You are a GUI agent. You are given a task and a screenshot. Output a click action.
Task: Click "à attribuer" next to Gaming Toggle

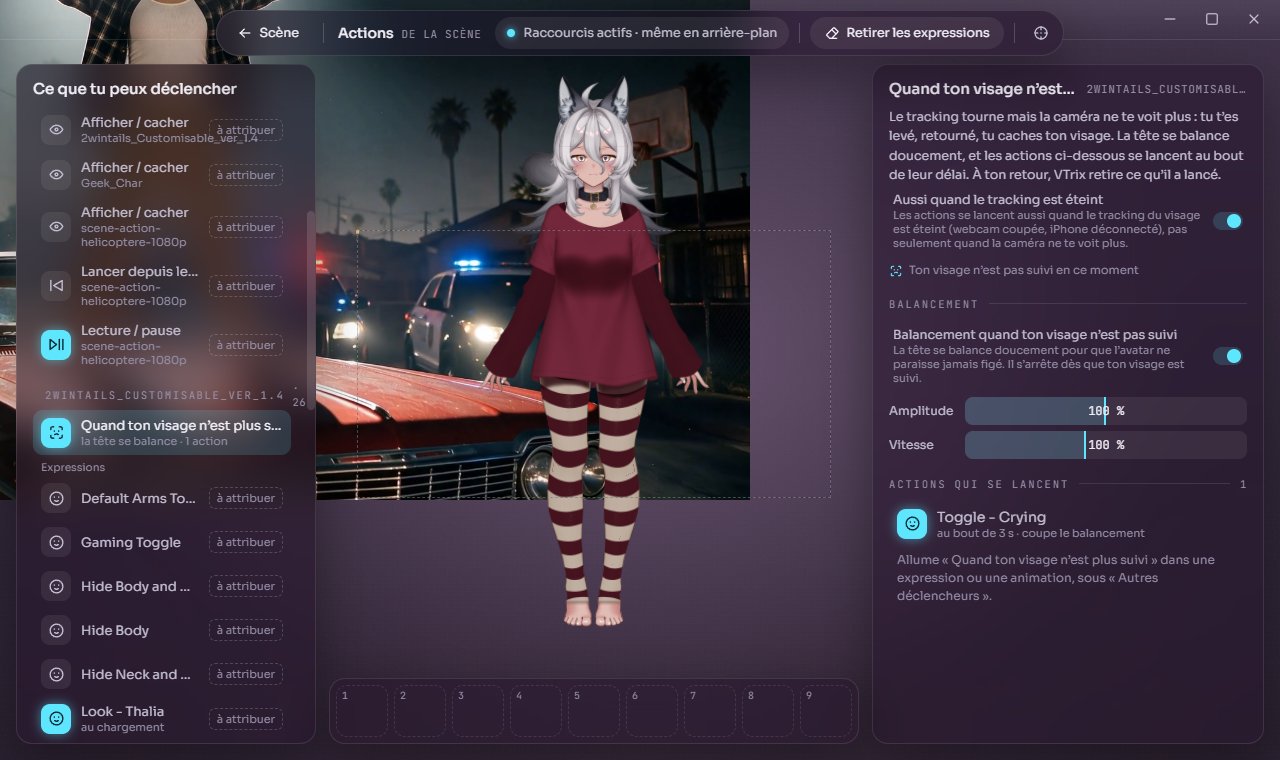(x=246, y=542)
